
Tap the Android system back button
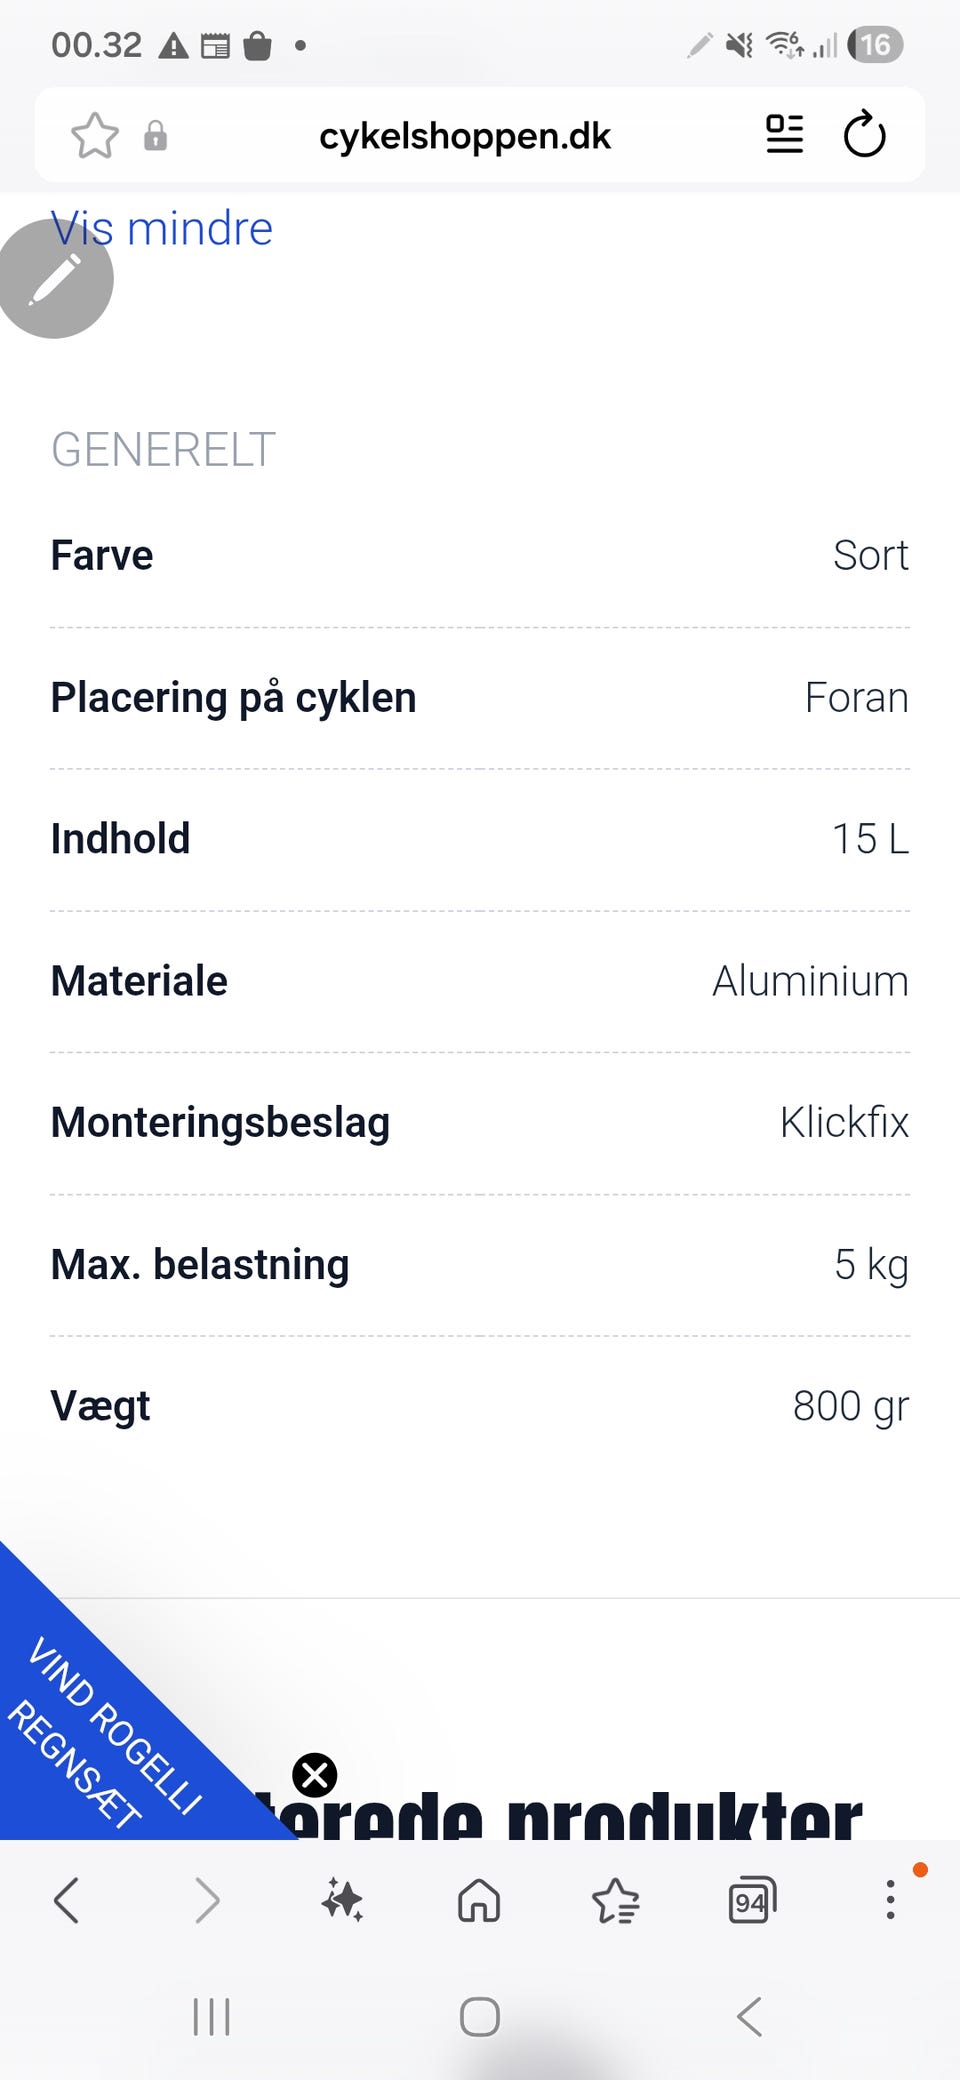pos(749,2017)
